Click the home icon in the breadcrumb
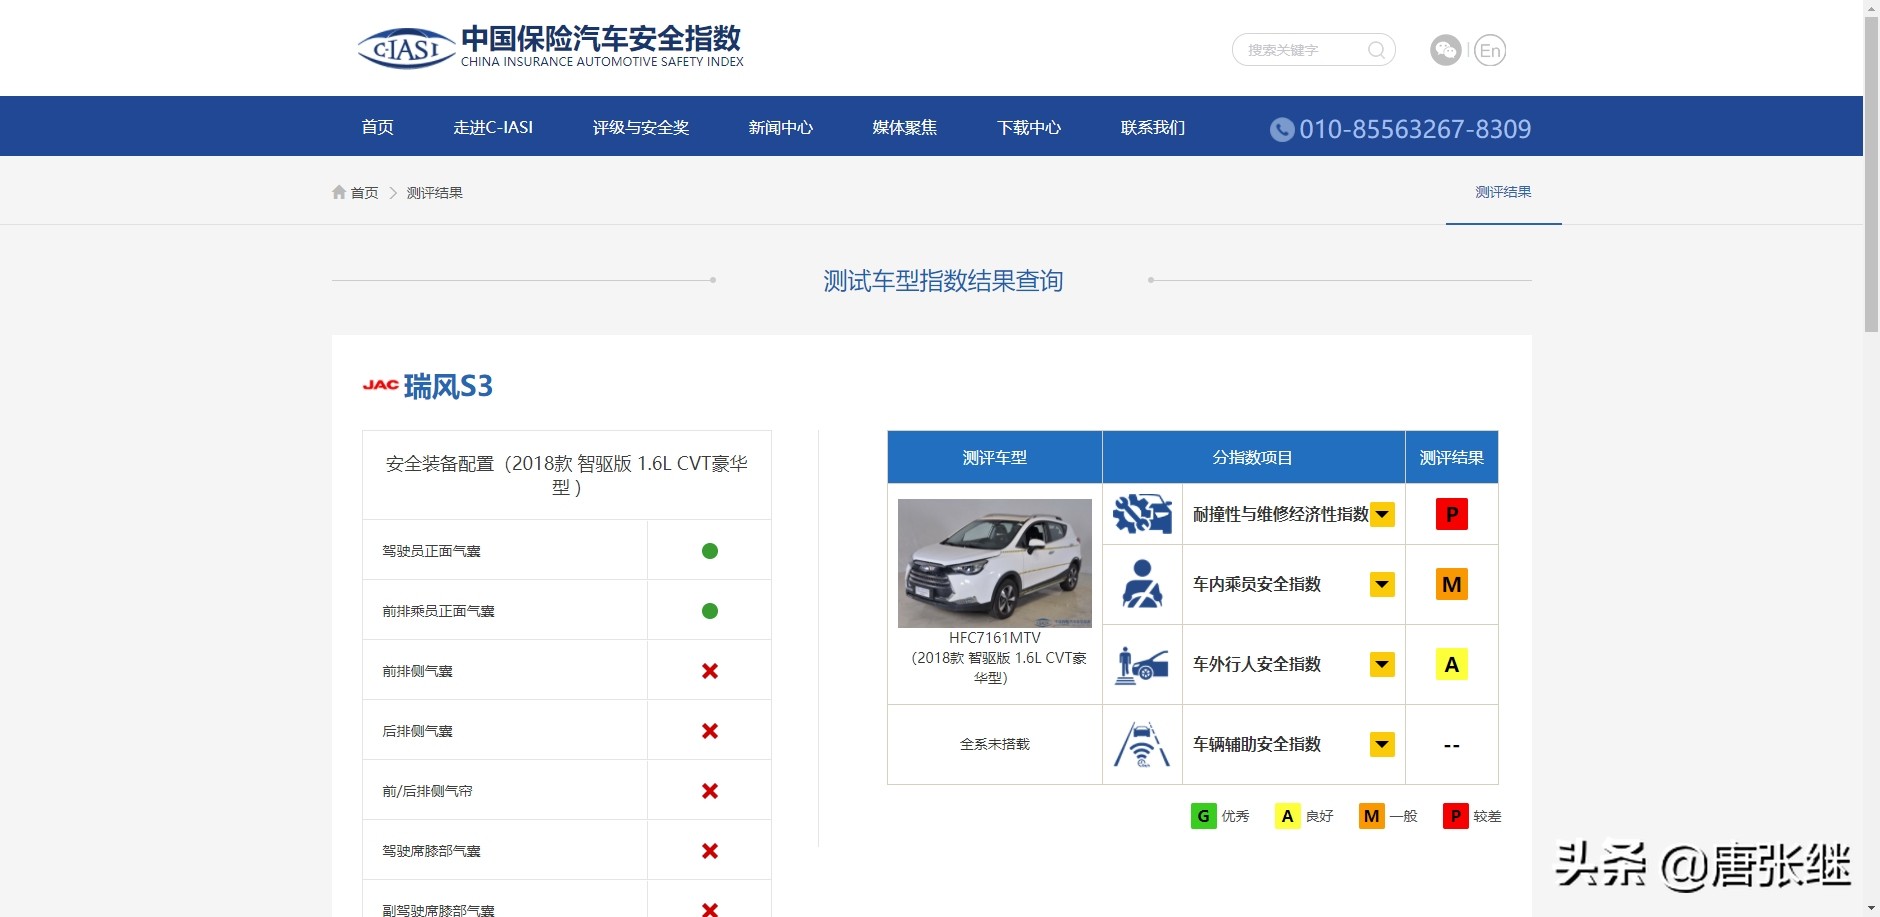The height and width of the screenshot is (917, 1880). pyautogui.click(x=338, y=191)
